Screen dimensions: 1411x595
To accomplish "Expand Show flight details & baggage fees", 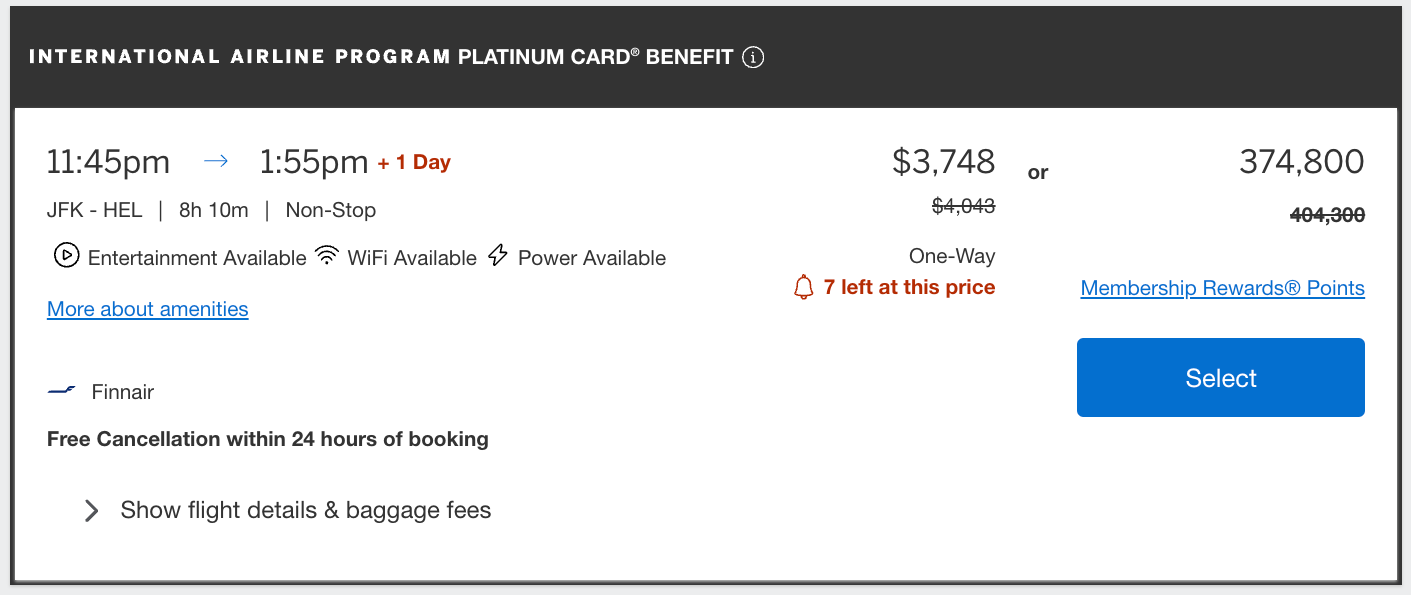I will (305, 510).
